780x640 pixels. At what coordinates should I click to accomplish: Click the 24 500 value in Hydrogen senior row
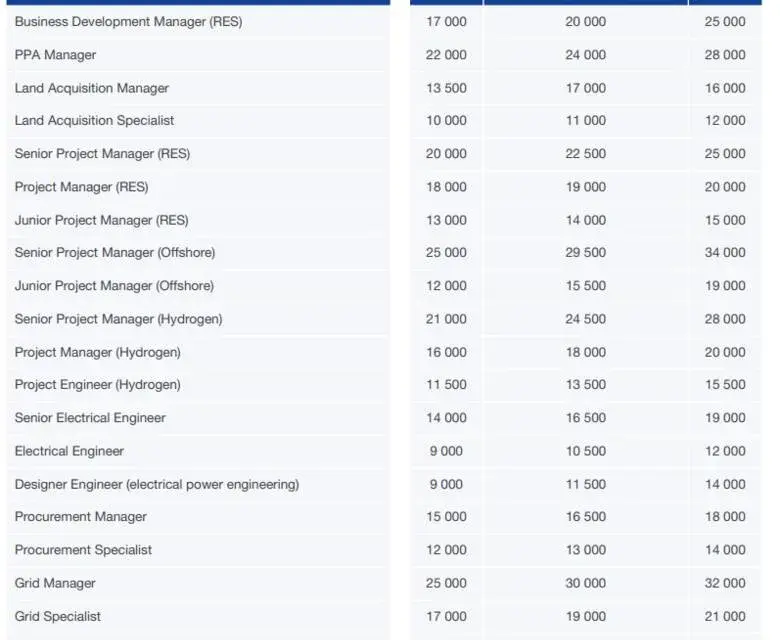(x=585, y=319)
